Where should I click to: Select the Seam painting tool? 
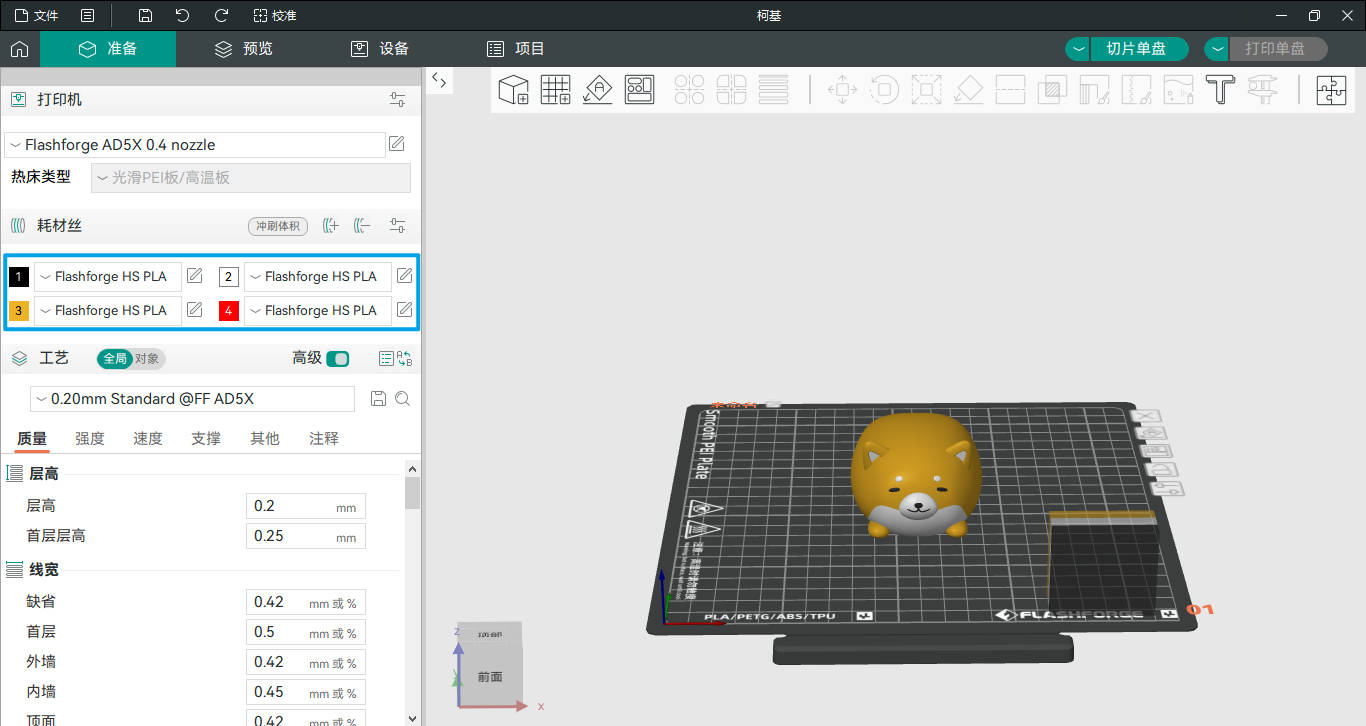click(1136, 90)
